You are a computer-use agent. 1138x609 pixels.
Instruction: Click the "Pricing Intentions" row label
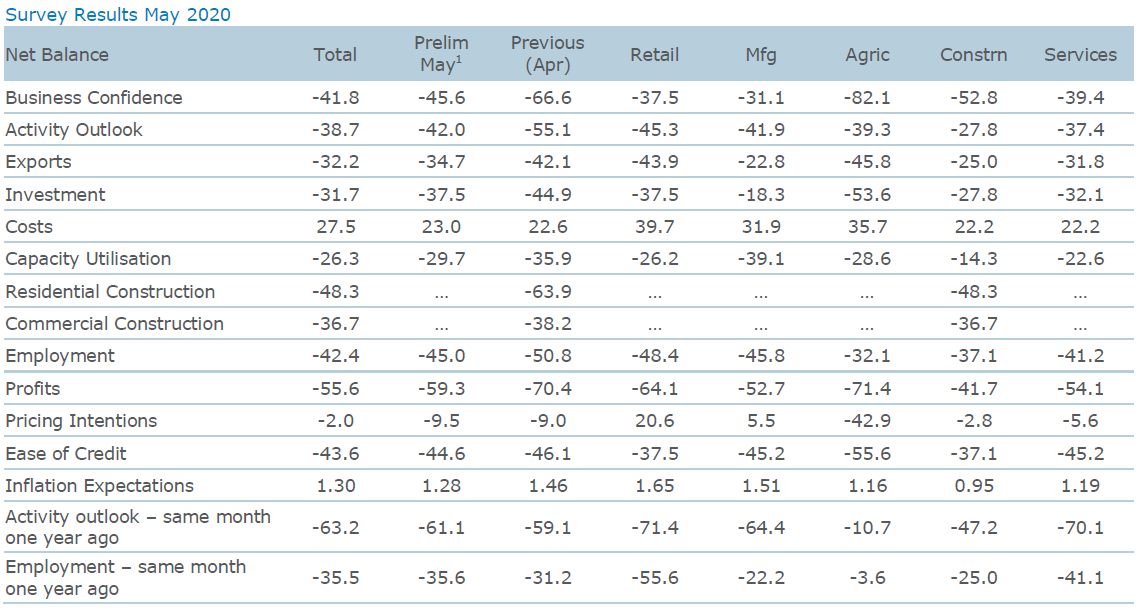pos(81,421)
